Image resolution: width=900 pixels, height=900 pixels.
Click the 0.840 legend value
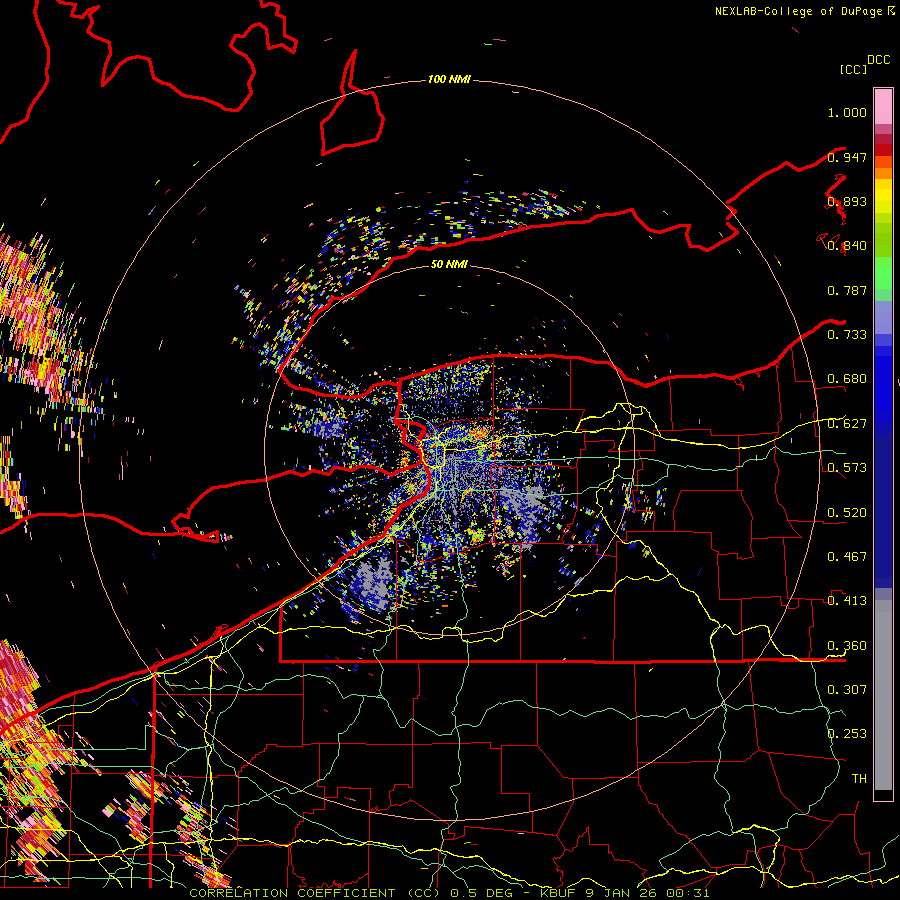click(x=847, y=246)
